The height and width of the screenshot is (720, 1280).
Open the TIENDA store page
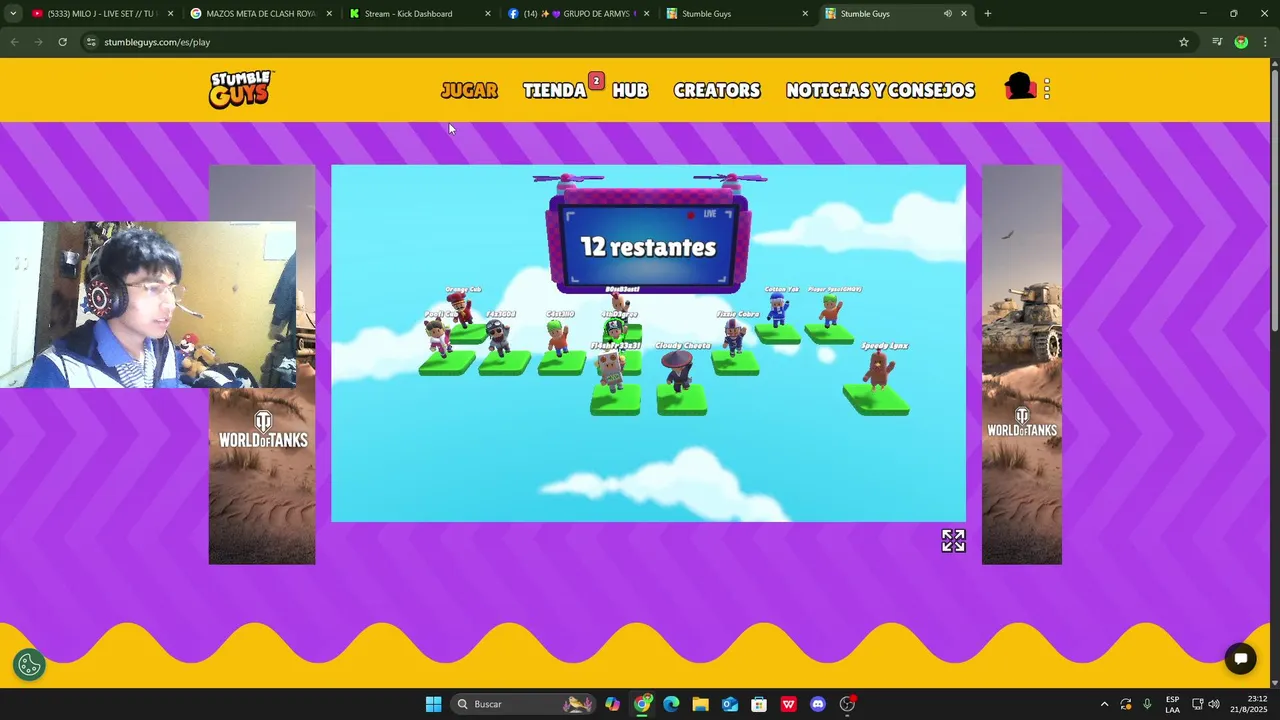pyautogui.click(x=554, y=90)
